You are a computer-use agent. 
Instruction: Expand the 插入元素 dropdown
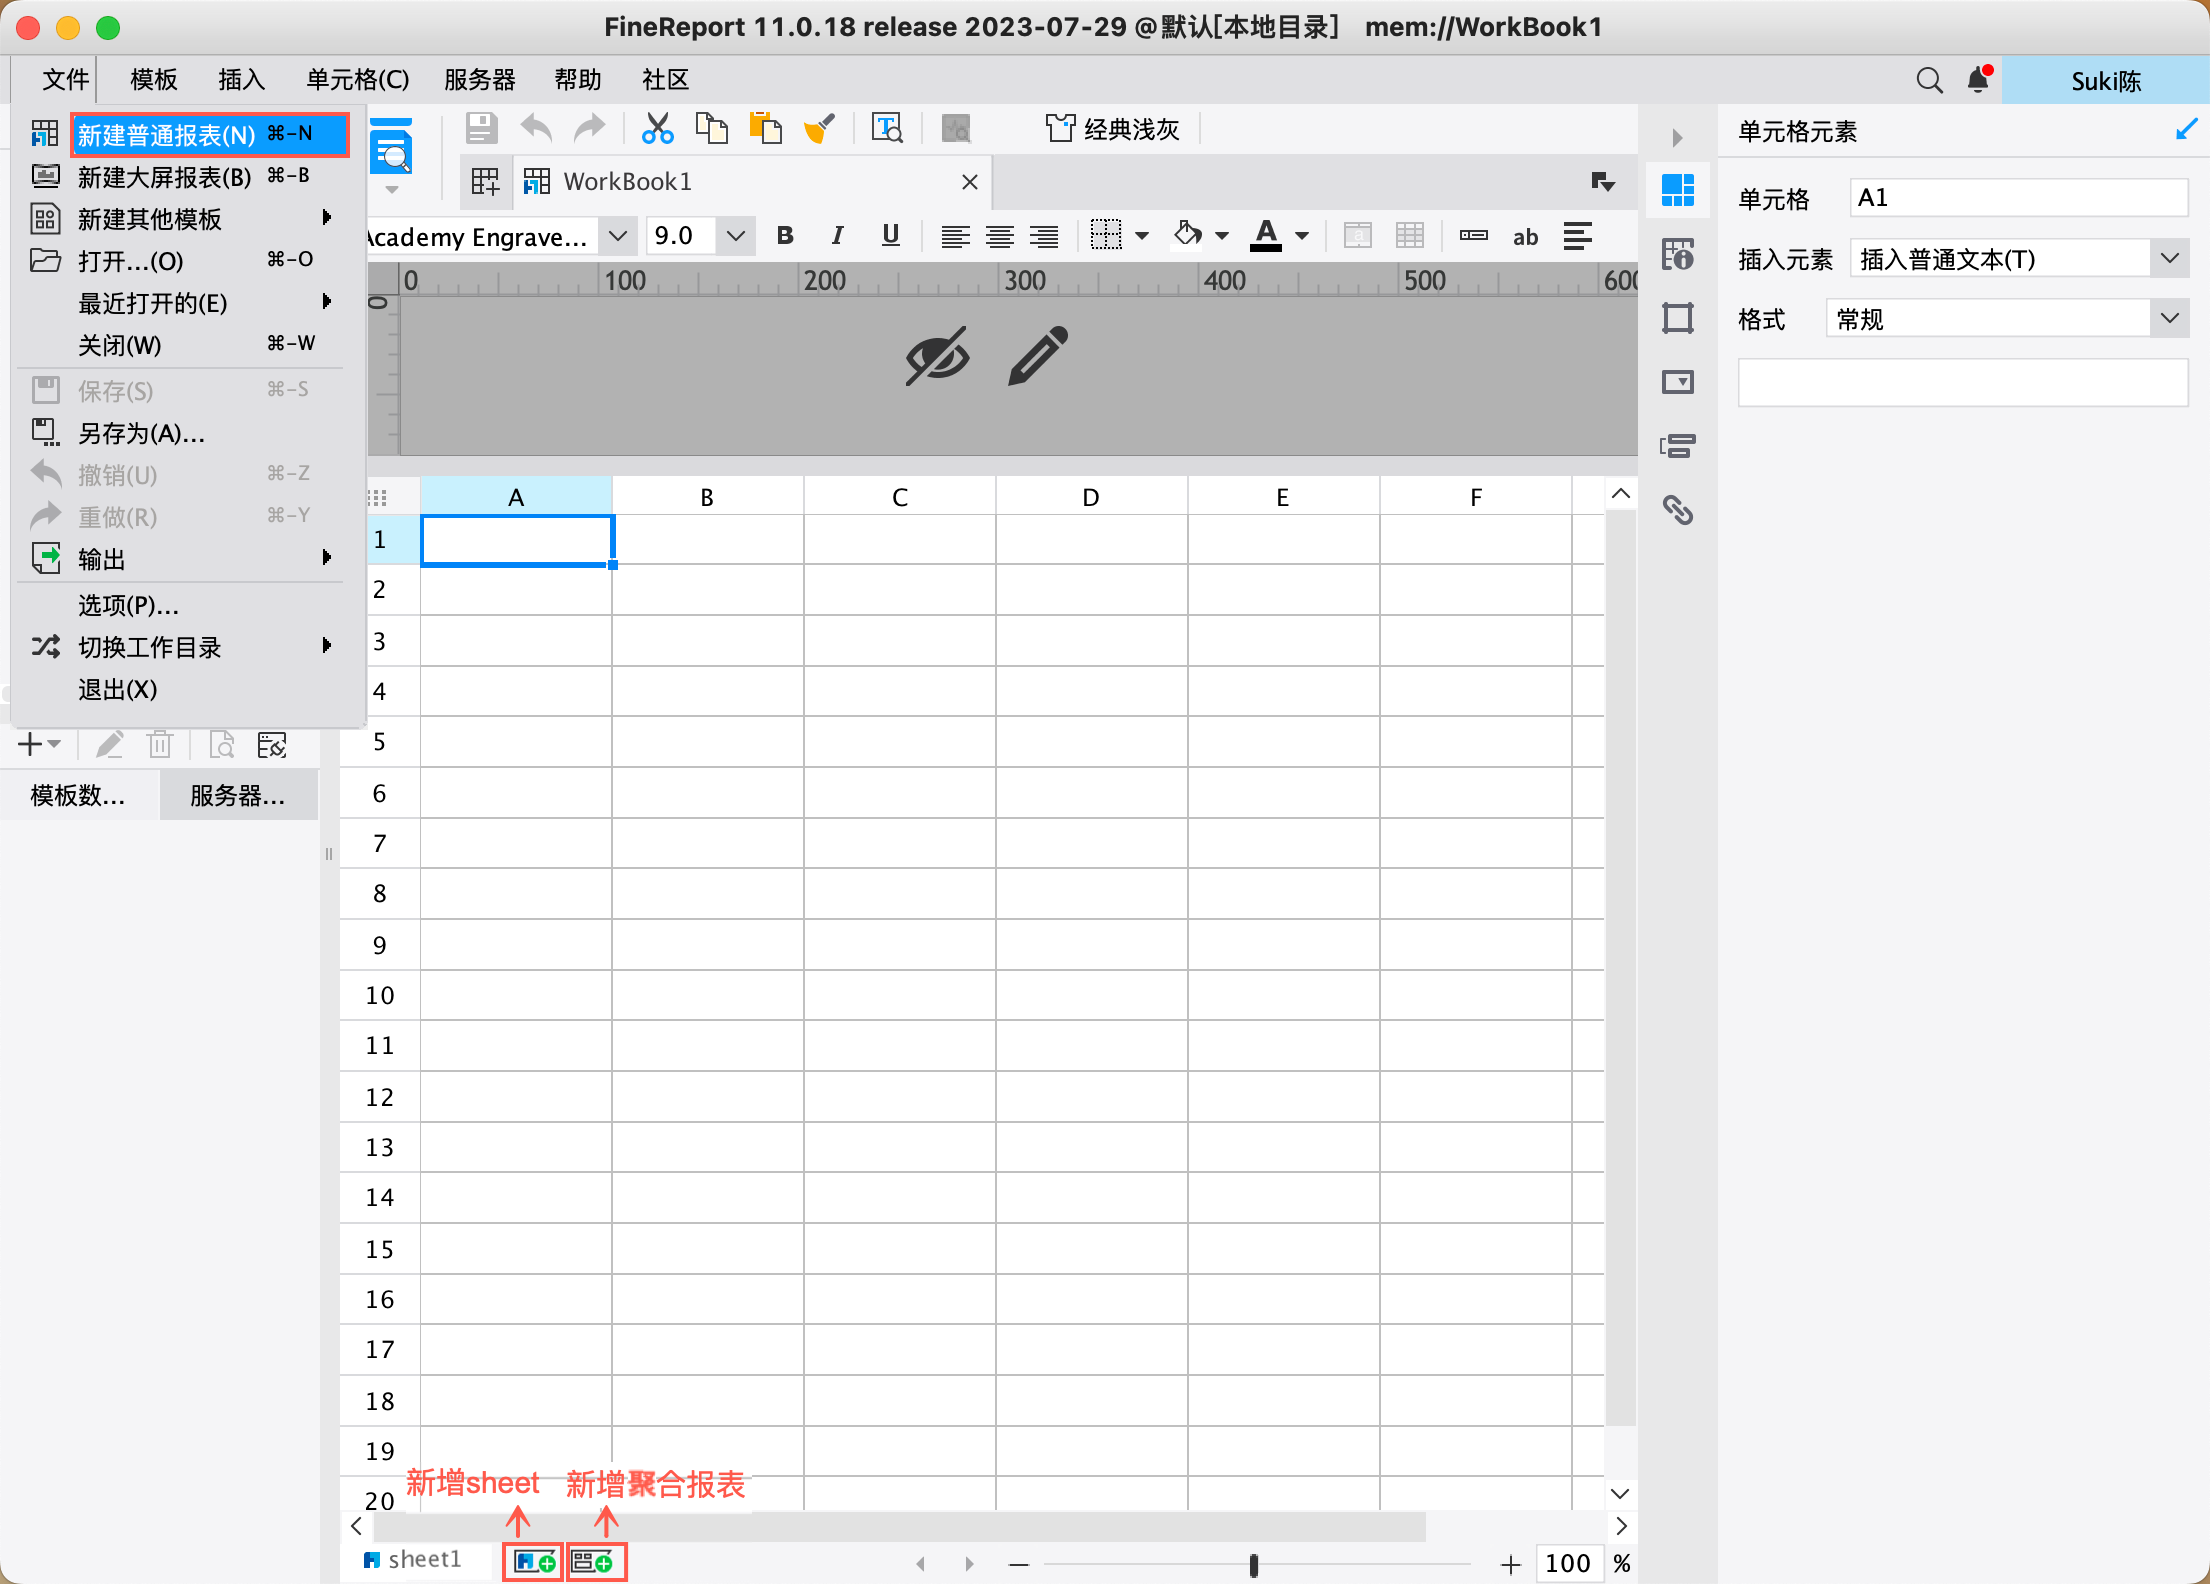tap(2168, 259)
